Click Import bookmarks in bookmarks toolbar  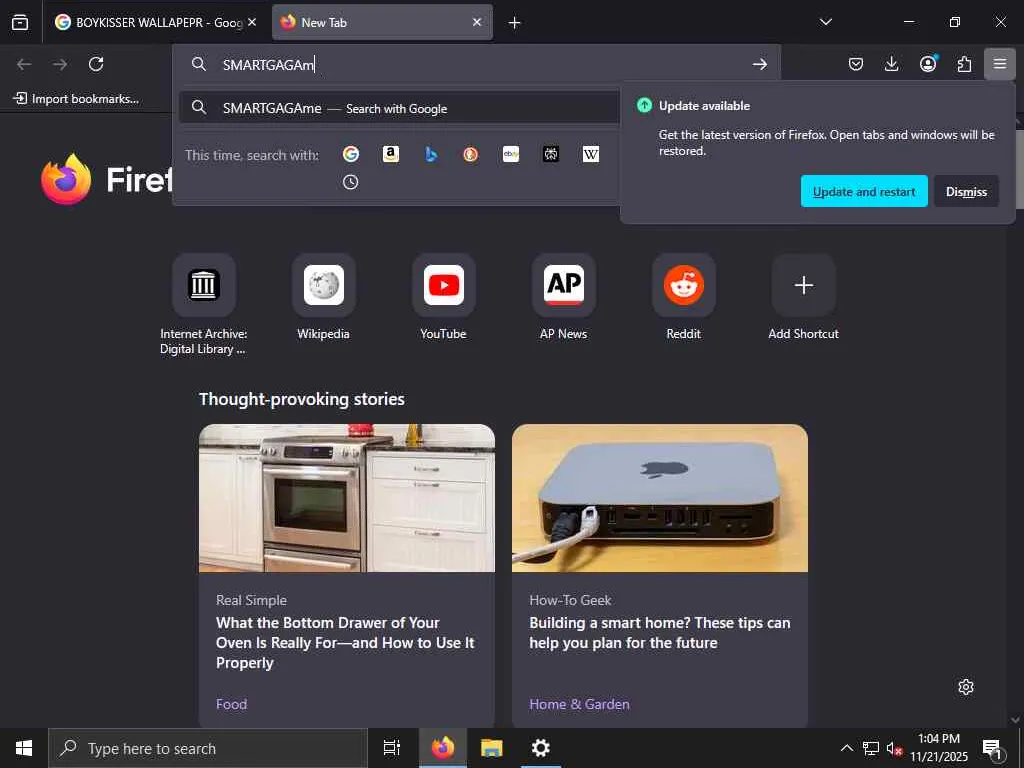pos(76,99)
